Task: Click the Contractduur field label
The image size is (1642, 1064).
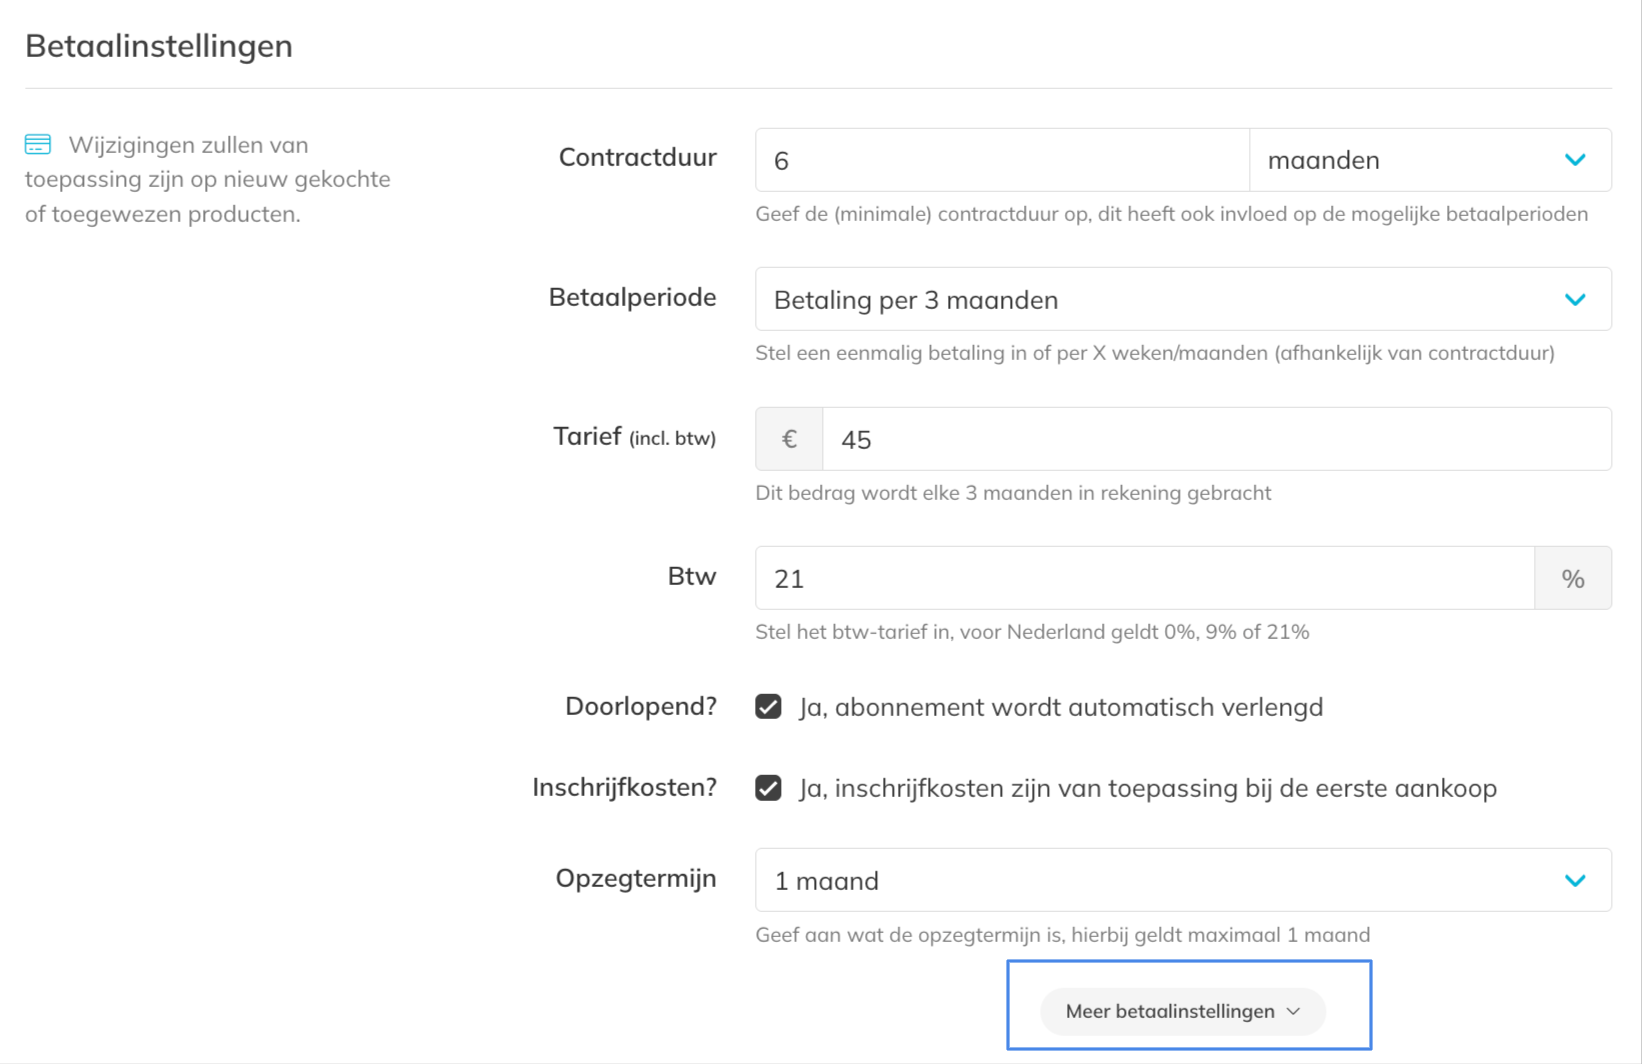Action: click(637, 157)
